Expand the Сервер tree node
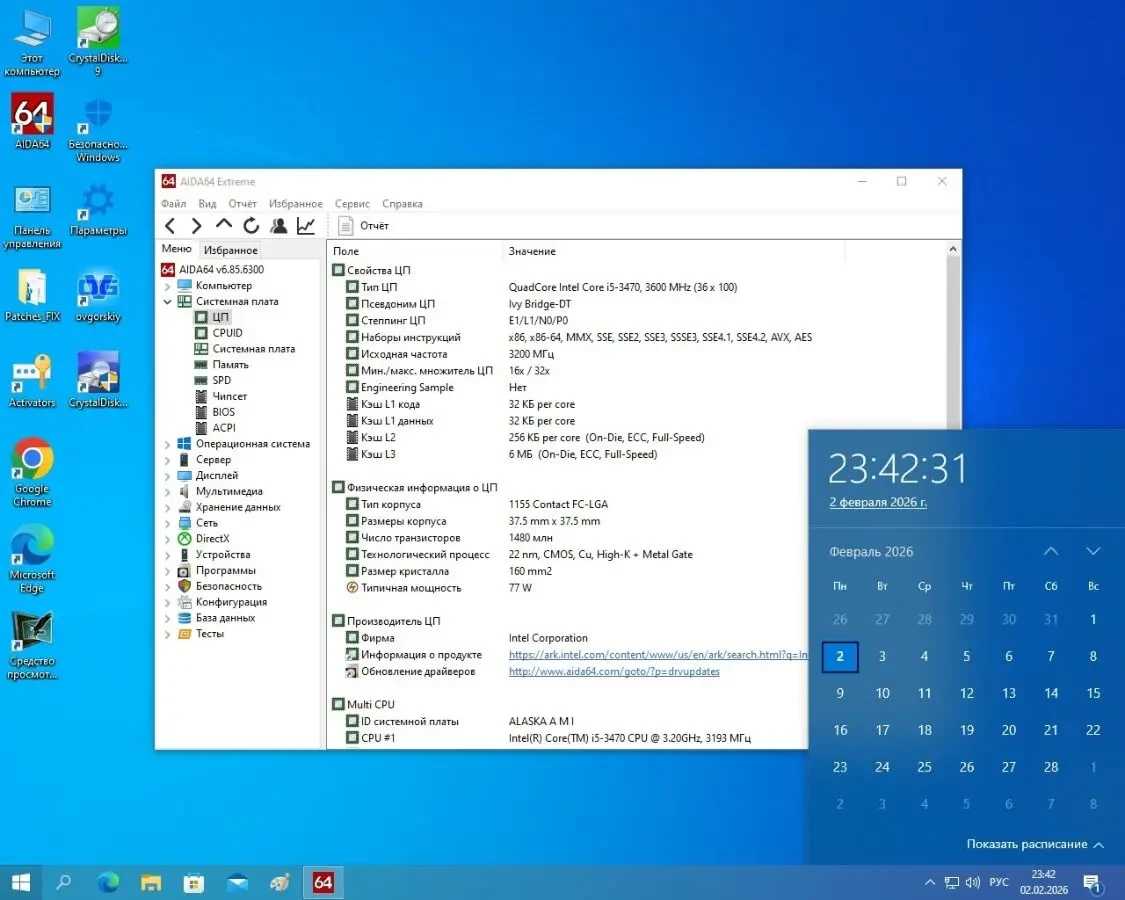This screenshot has width=1125, height=900. click(167, 460)
